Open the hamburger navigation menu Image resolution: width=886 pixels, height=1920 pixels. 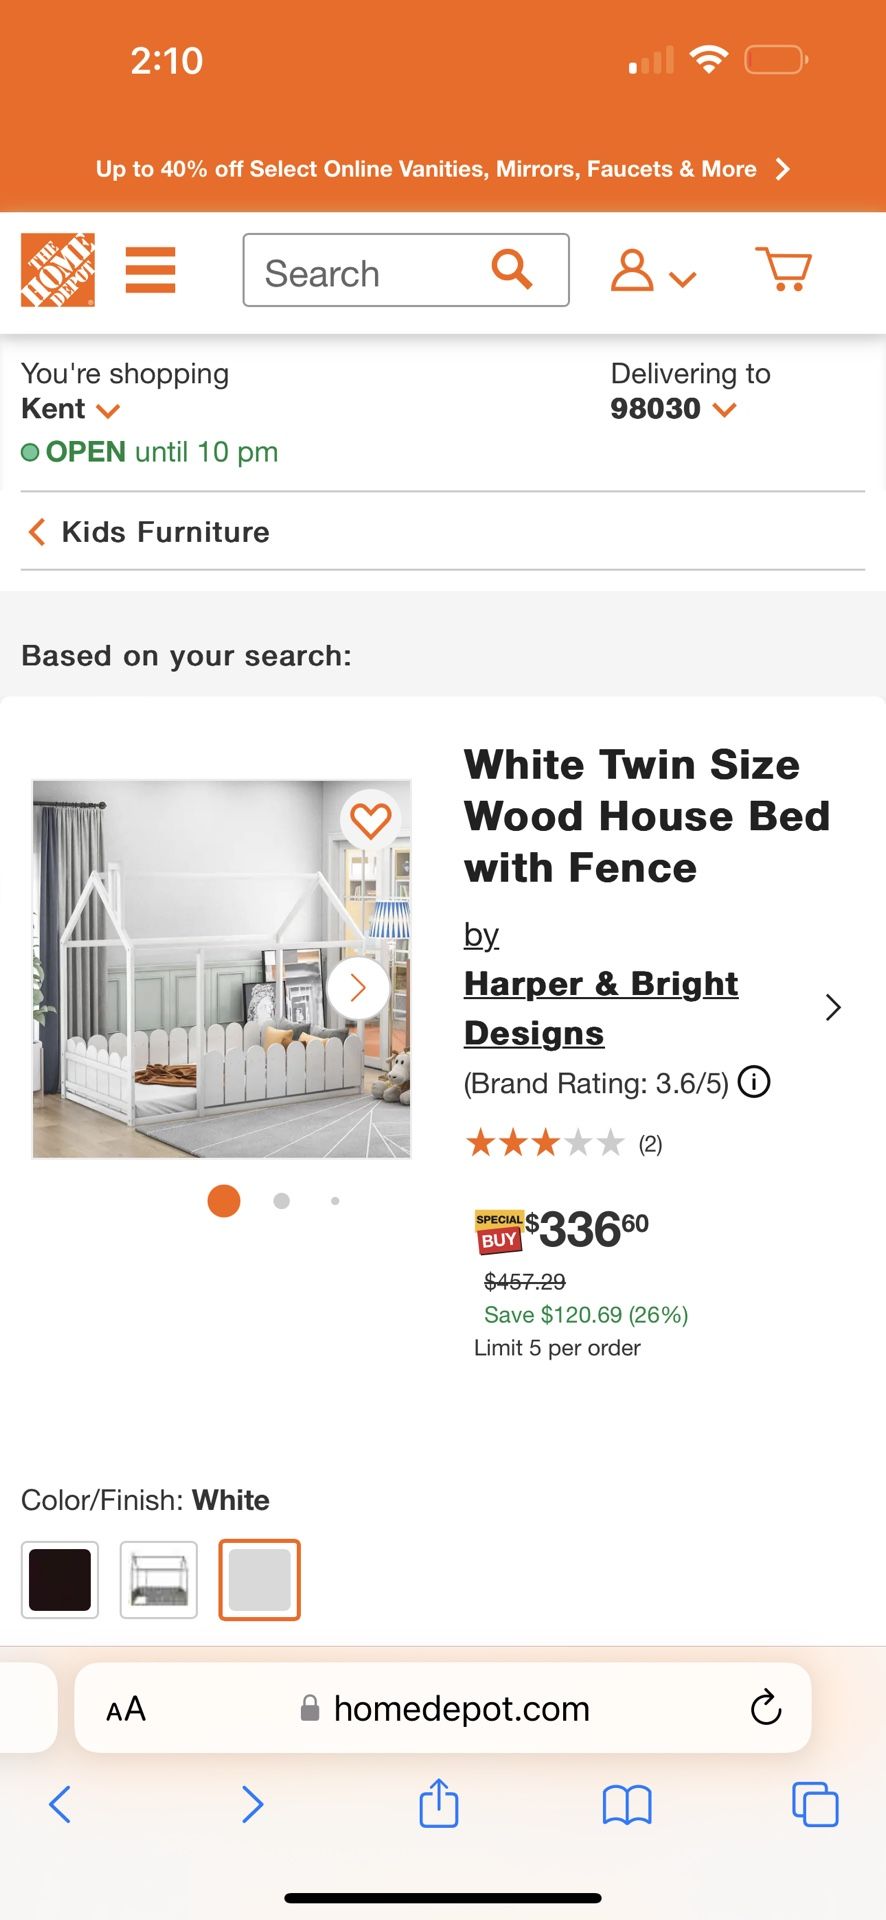coord(150,270)
